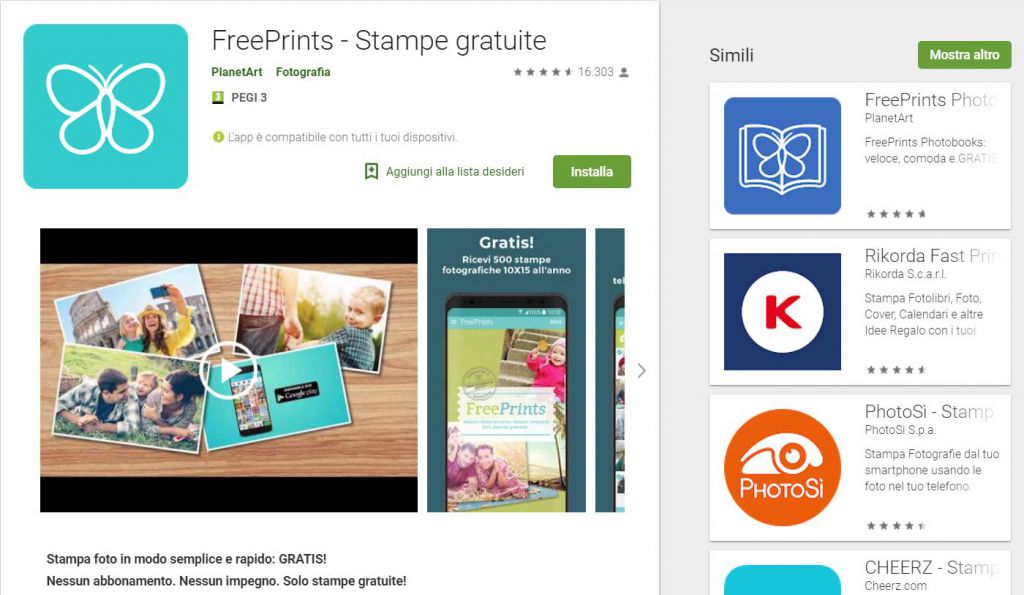Click the wishlist bookmark icon
The width and height of the screenshot is (1024, 595).
click(371, 172)
